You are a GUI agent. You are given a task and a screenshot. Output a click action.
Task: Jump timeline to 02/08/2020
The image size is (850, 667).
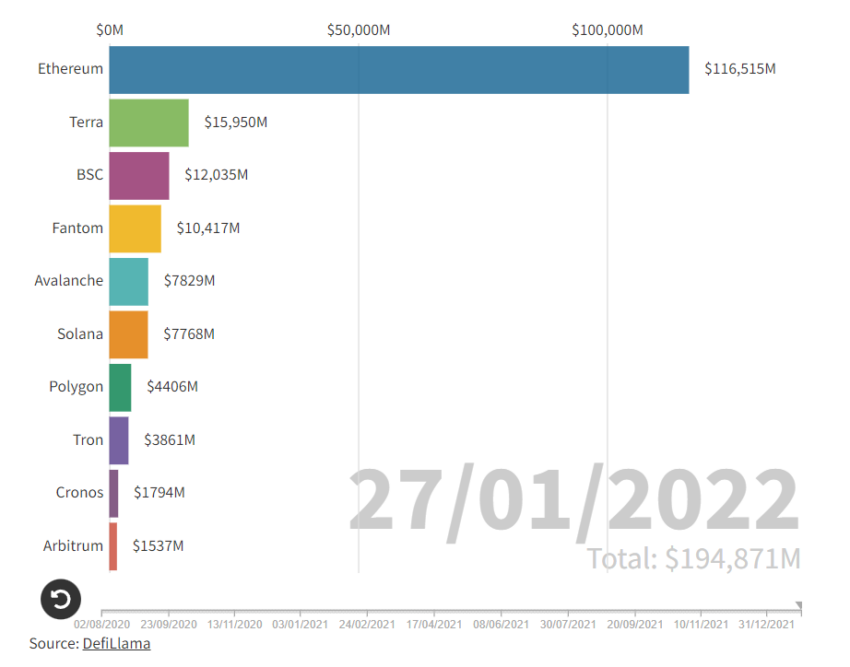click(102, 624)
